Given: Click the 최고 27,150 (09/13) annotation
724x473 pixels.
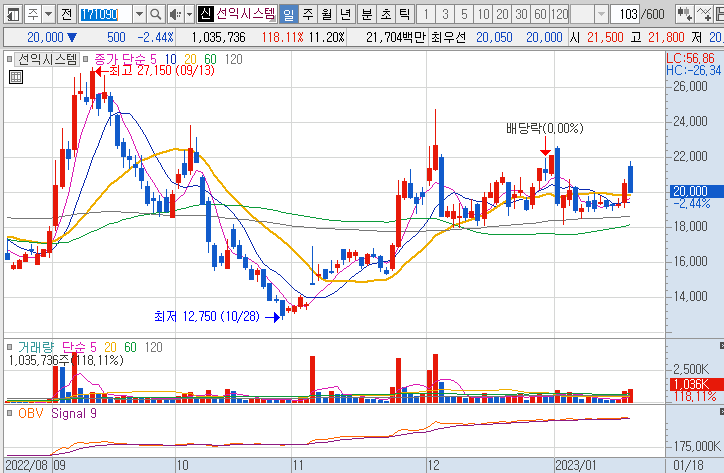Looking at the screenshot, I should pos(162,70).
